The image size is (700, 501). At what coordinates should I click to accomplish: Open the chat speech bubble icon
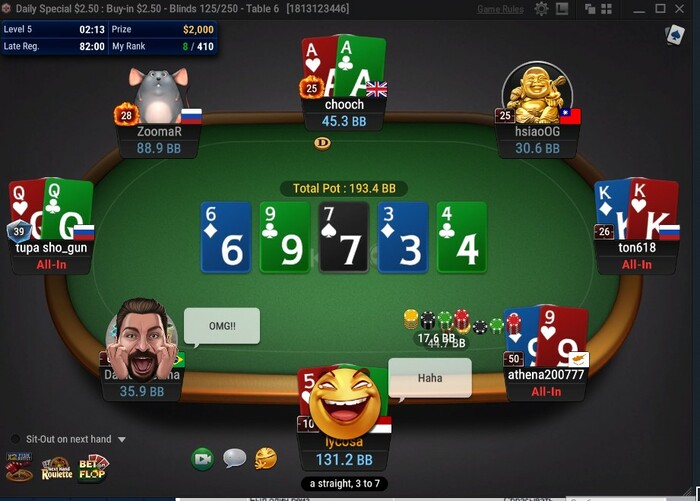234,459
